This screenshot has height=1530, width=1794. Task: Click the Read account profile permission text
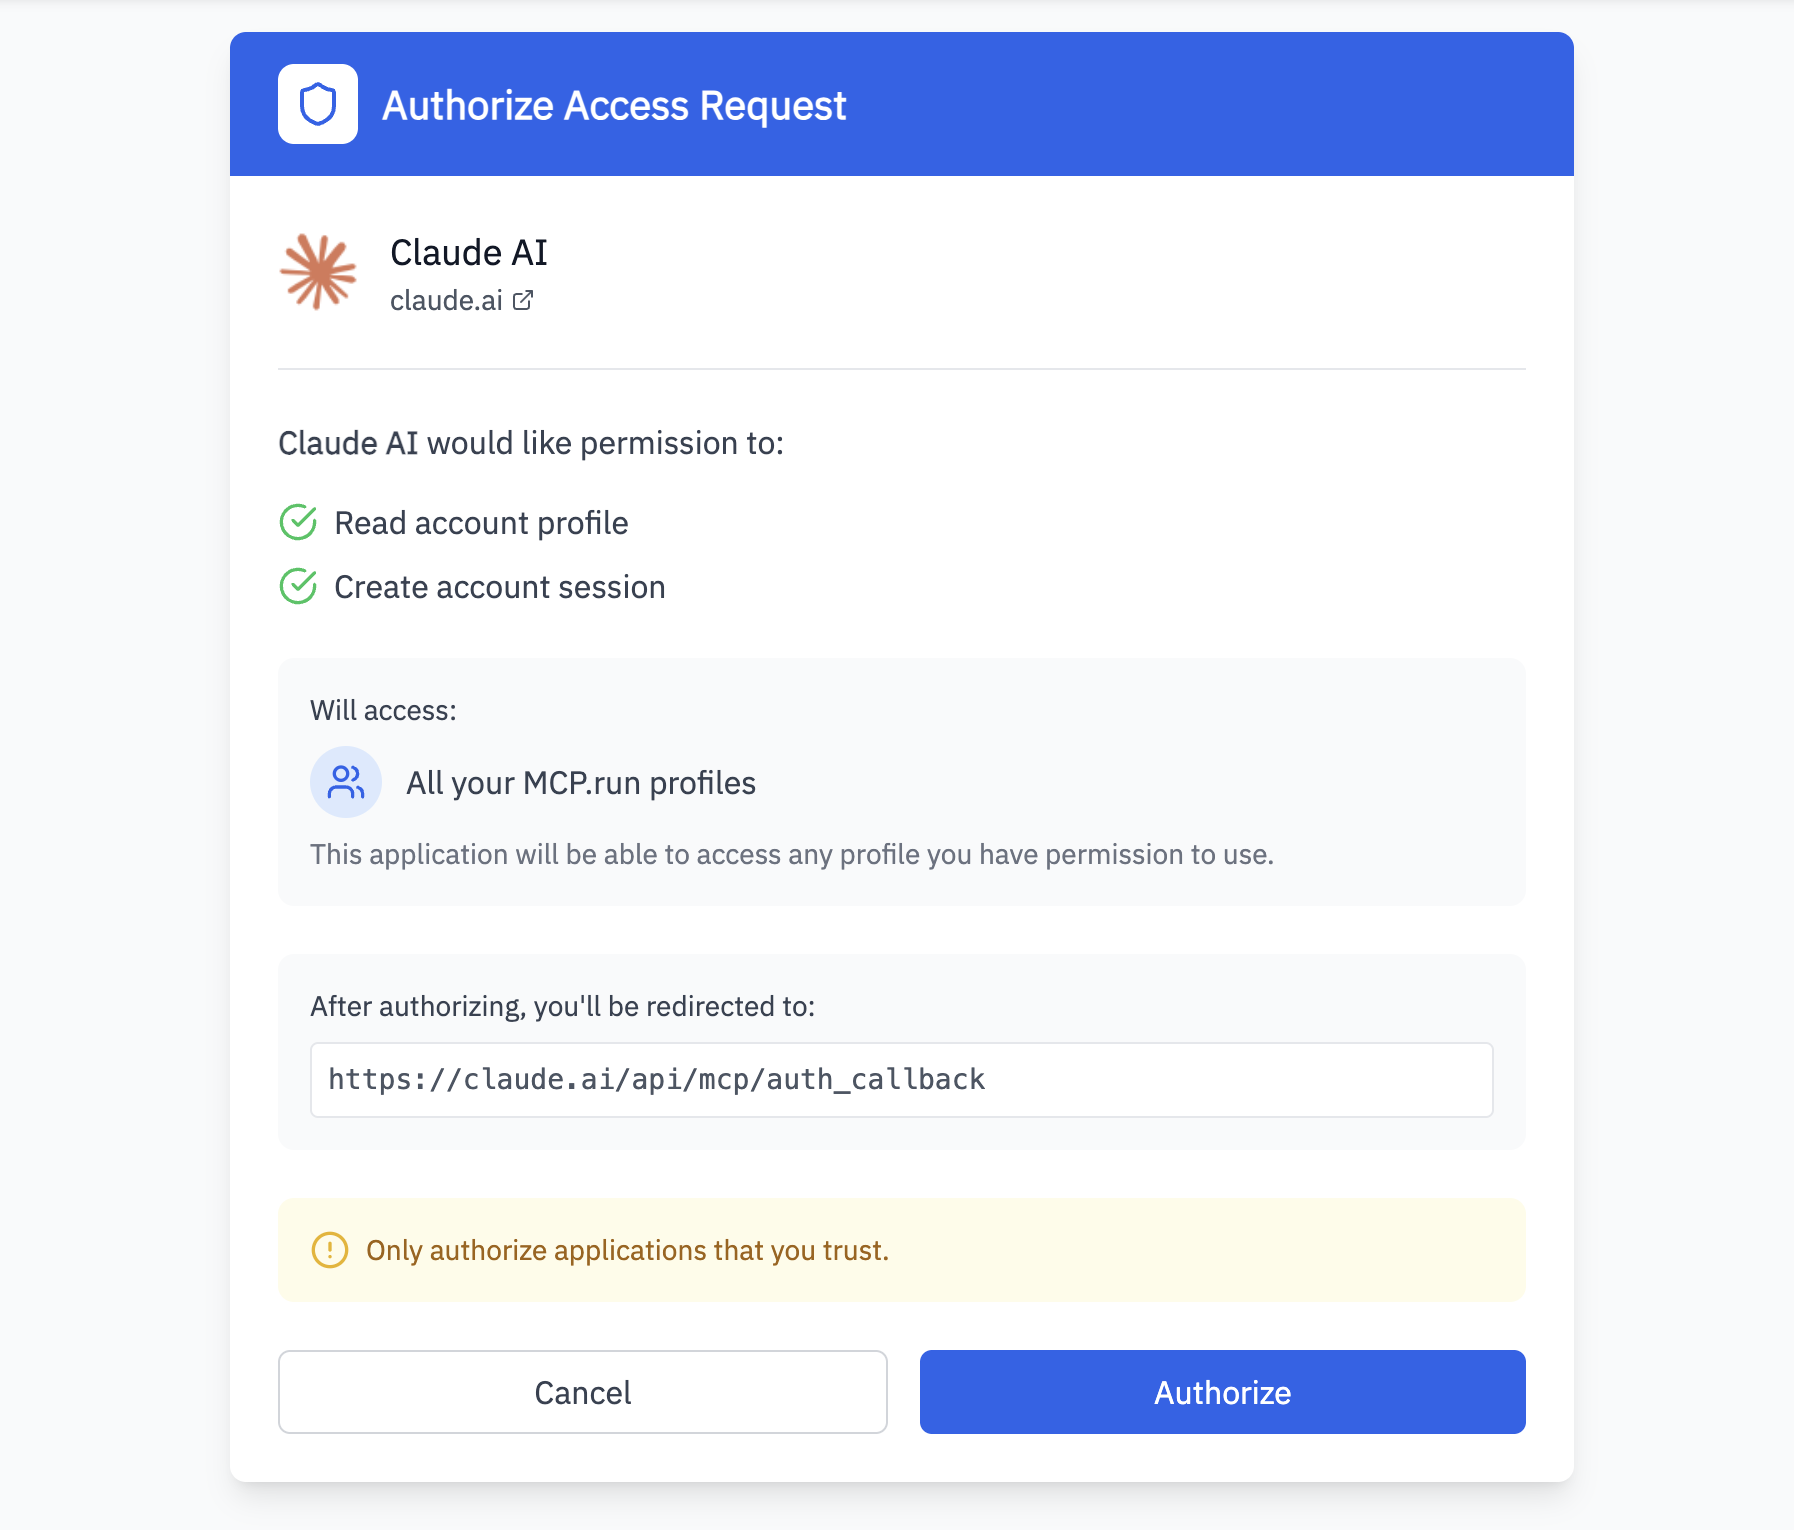[x=481, y=521]
